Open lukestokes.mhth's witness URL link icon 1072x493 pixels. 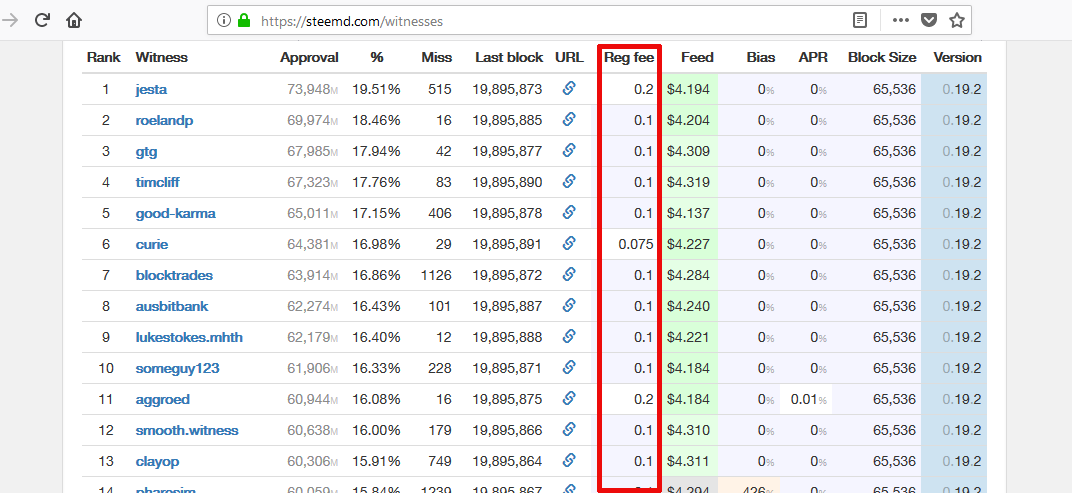(569, 336)
